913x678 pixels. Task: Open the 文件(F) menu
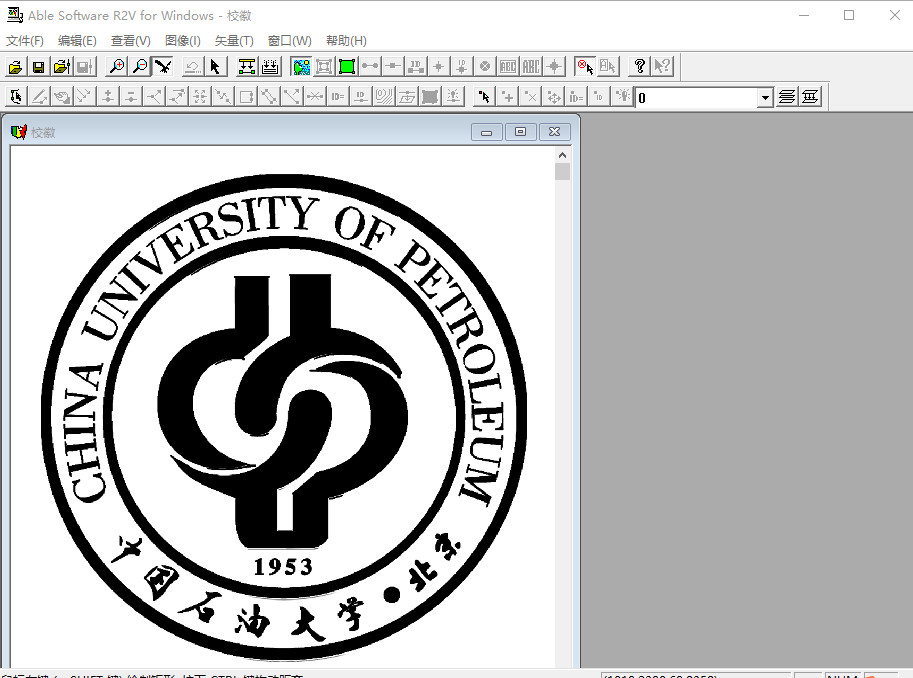[x=25, y=41]
